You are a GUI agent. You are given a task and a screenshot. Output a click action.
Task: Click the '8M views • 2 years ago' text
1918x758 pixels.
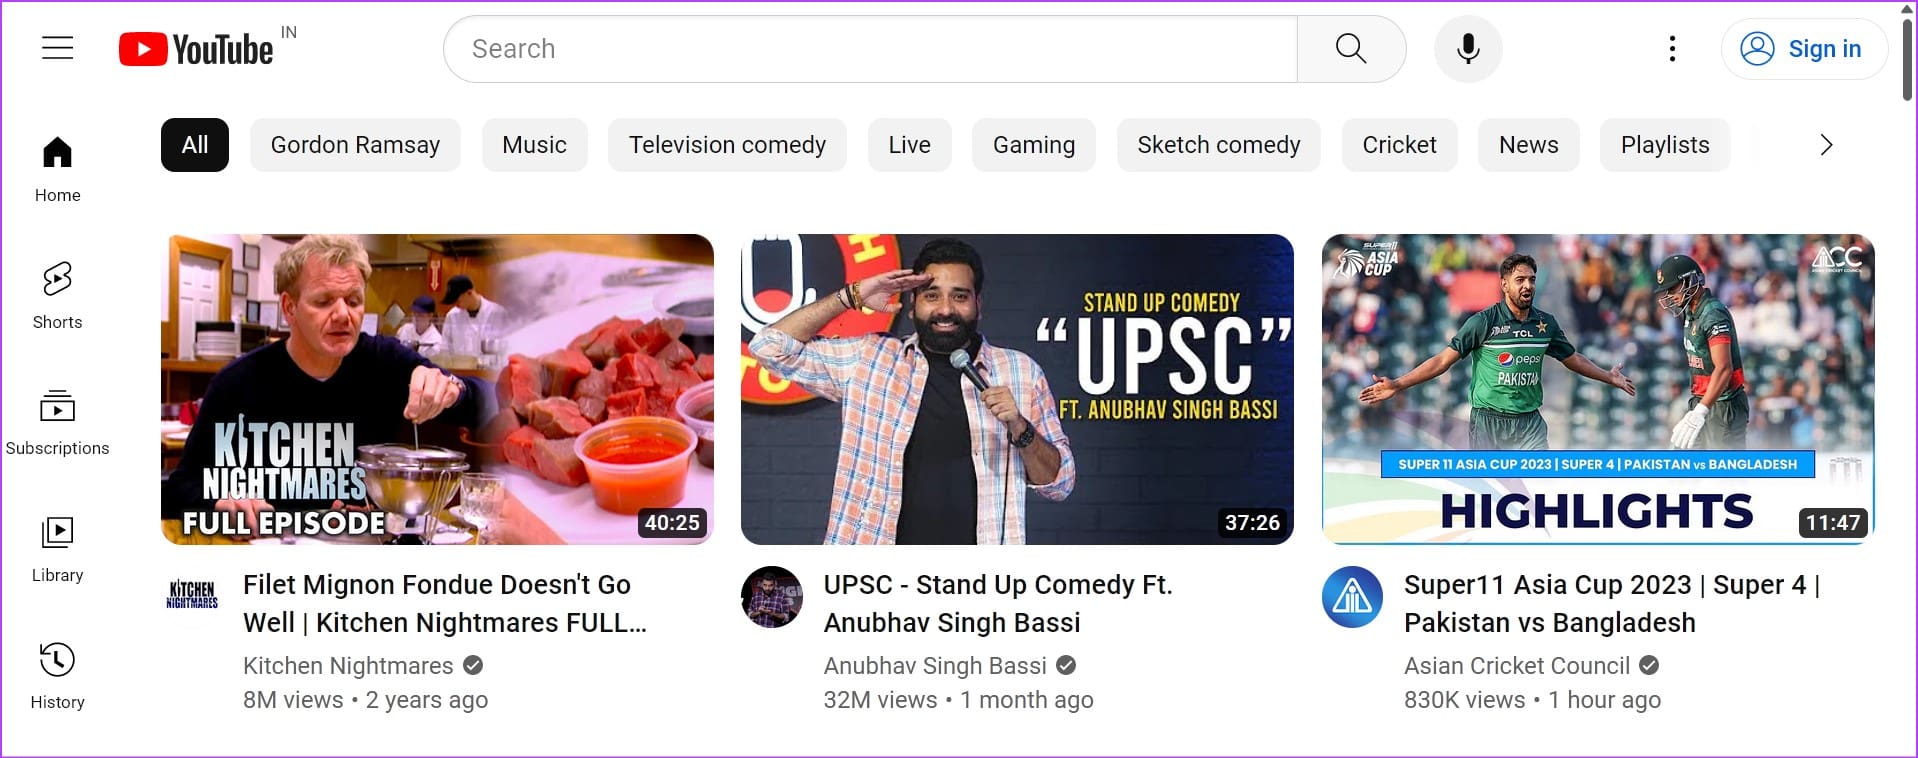365,700
